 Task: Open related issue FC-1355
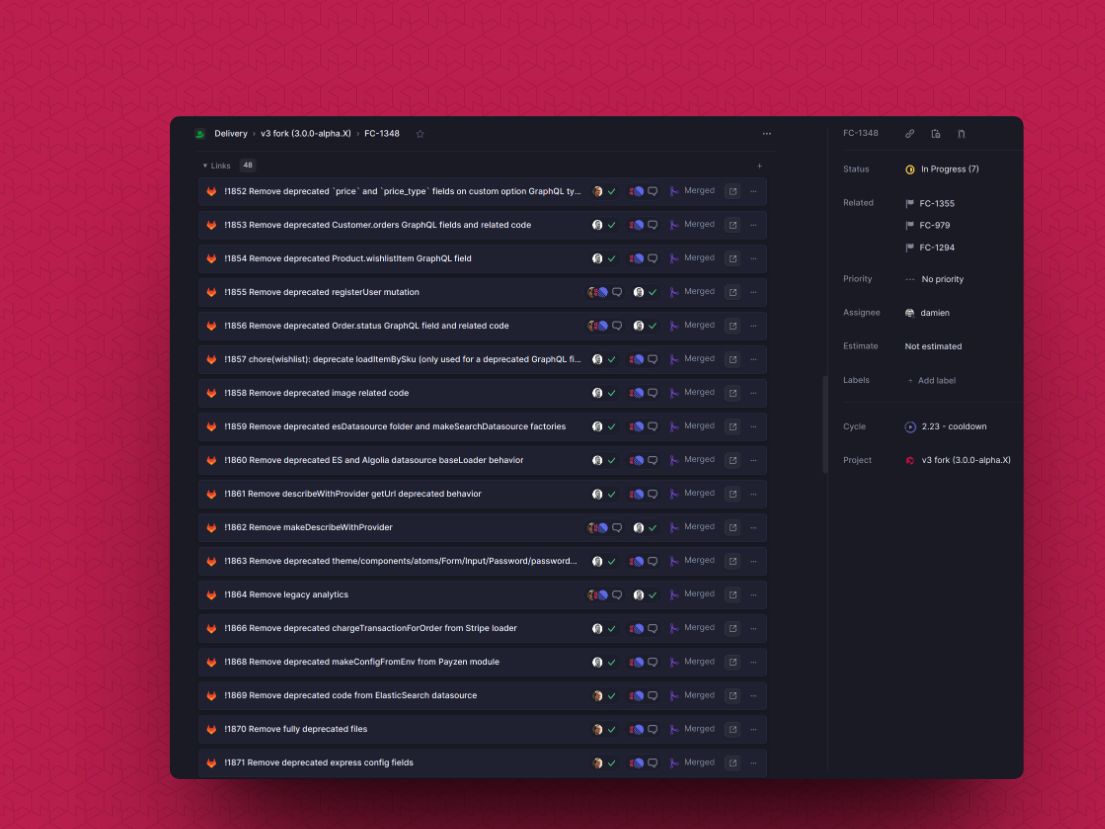point(930,204)
